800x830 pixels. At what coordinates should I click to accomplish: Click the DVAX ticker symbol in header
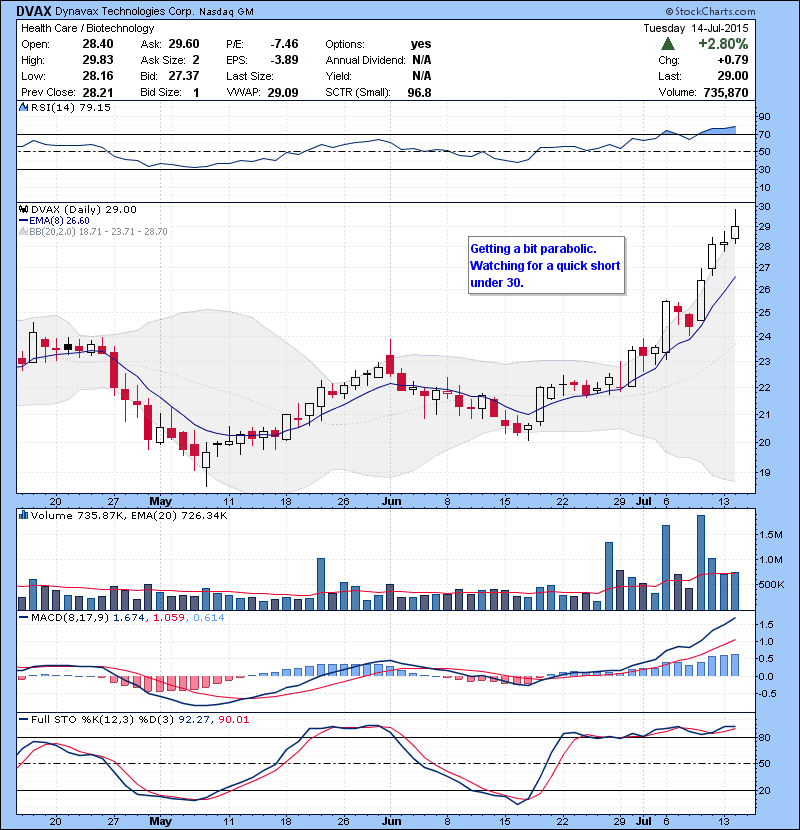(34, 11)
